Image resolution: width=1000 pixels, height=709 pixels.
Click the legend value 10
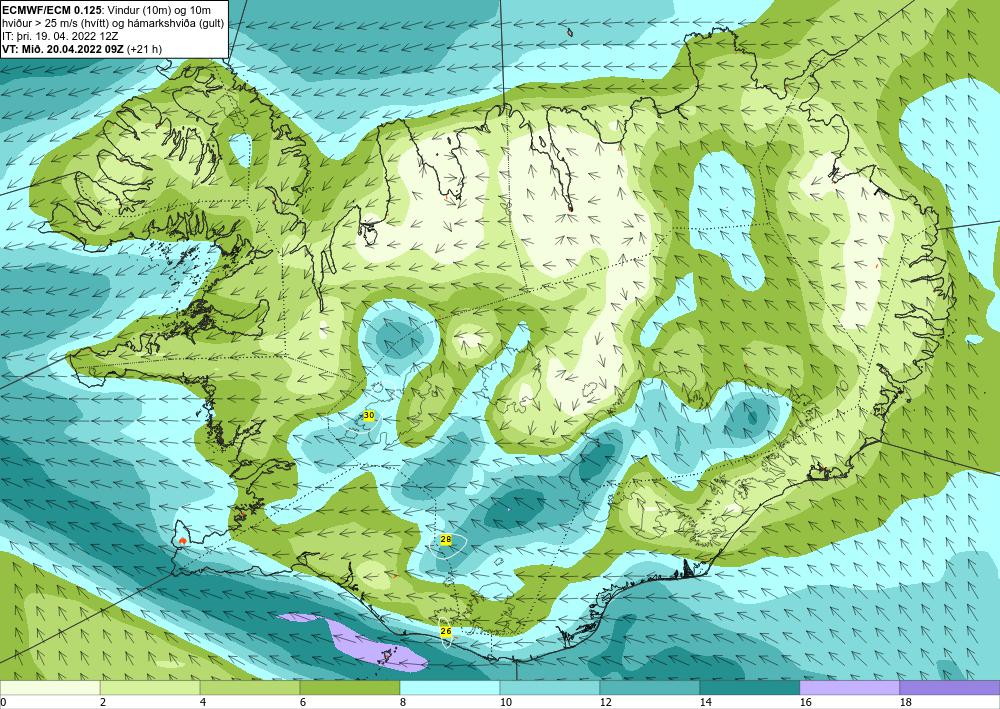pyautogui.click(x=505, y=702)
